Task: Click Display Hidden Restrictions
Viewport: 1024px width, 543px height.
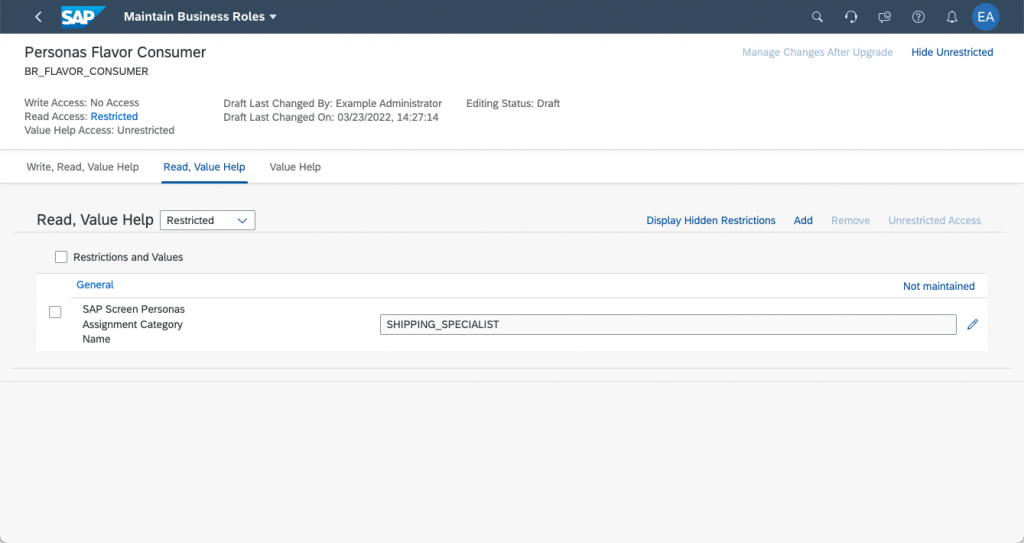Action: [x=711, y=220]
